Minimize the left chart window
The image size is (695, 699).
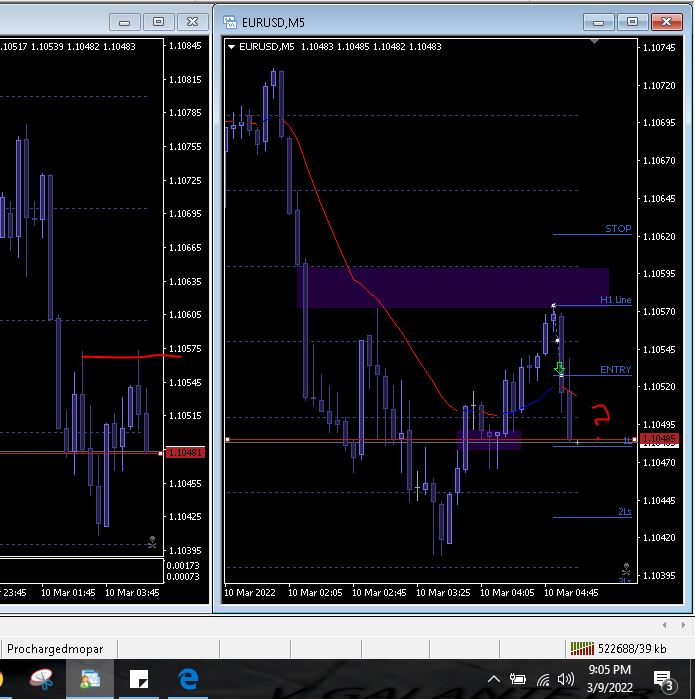(x=125, y=22)
